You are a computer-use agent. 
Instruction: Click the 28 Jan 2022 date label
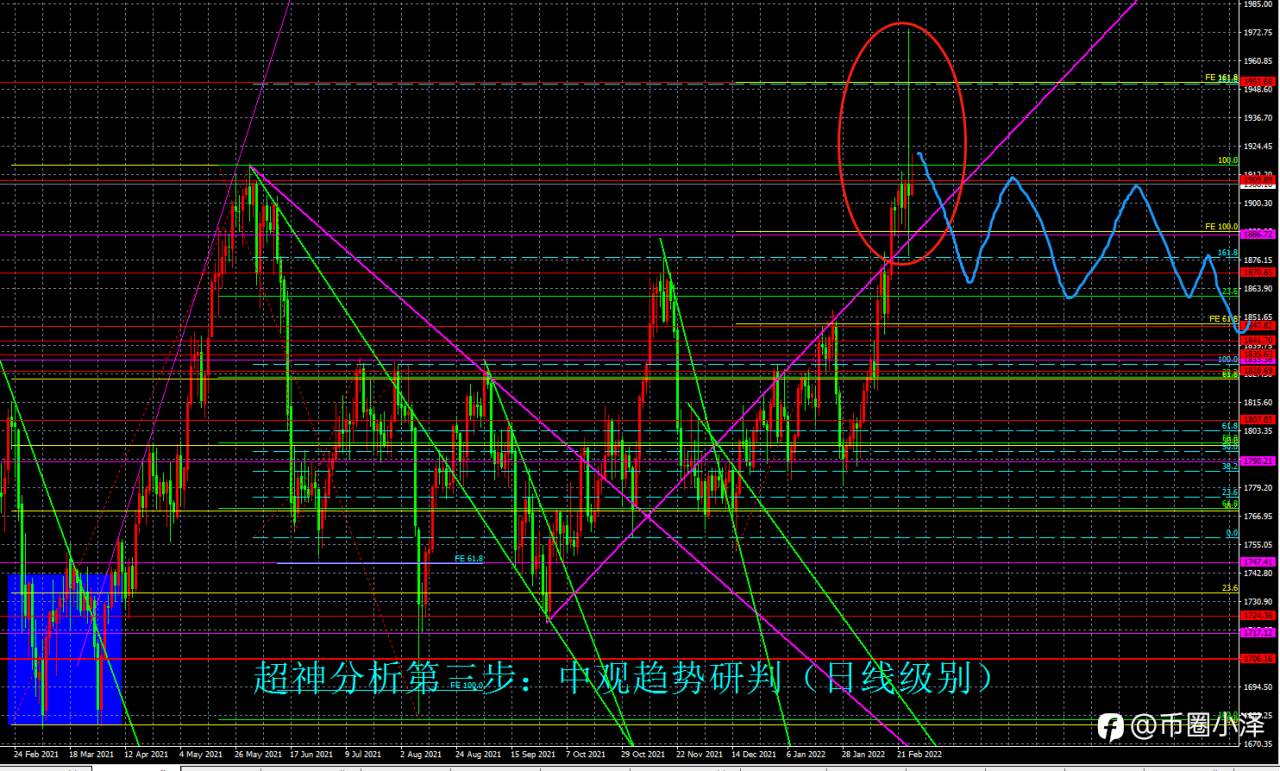click(862, 754)
